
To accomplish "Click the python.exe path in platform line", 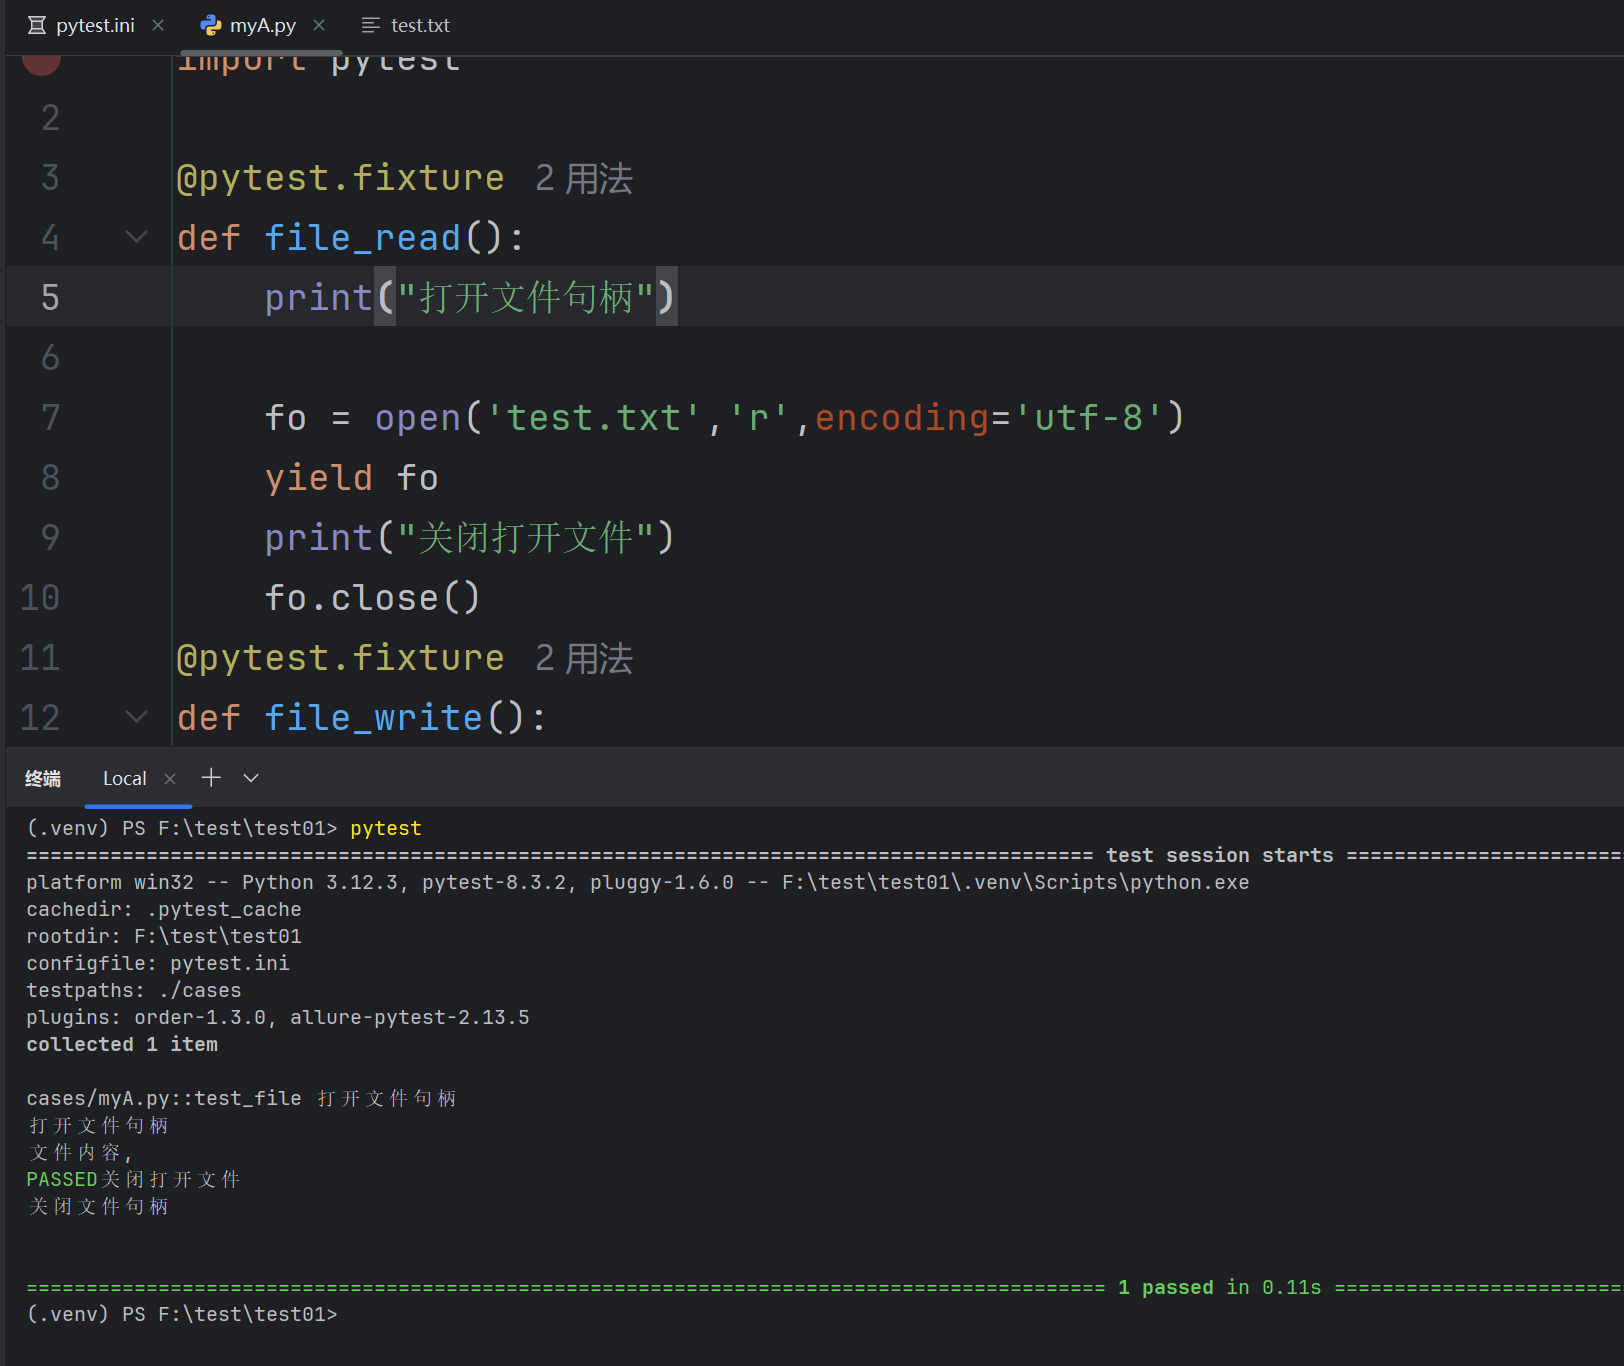I will click(1015, 882).
